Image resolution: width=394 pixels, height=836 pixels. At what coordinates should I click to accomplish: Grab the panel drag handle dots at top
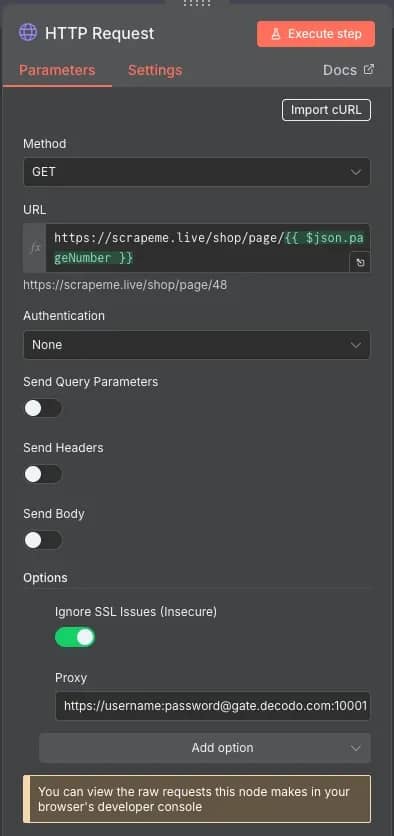(x=197, y=4)
